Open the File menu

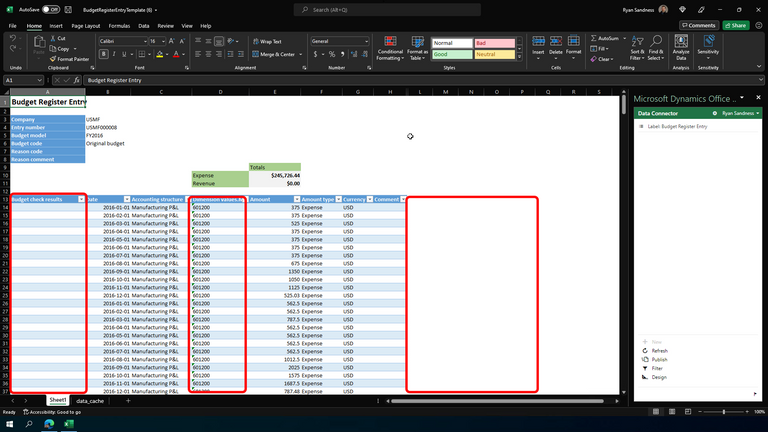pos(12,26)
